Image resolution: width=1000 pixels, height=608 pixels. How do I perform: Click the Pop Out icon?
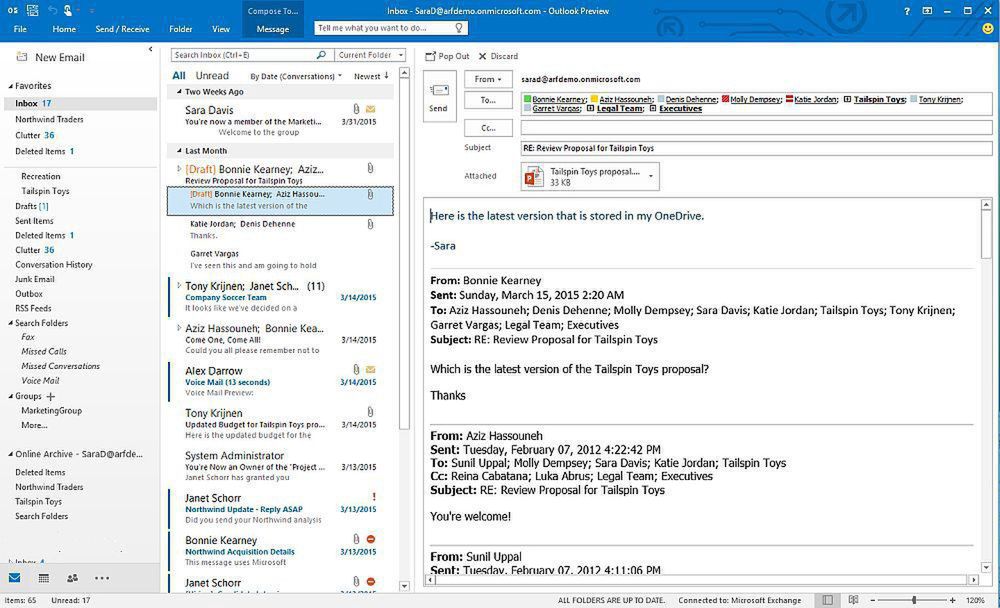pyautogui.click(x=430, y=56)
